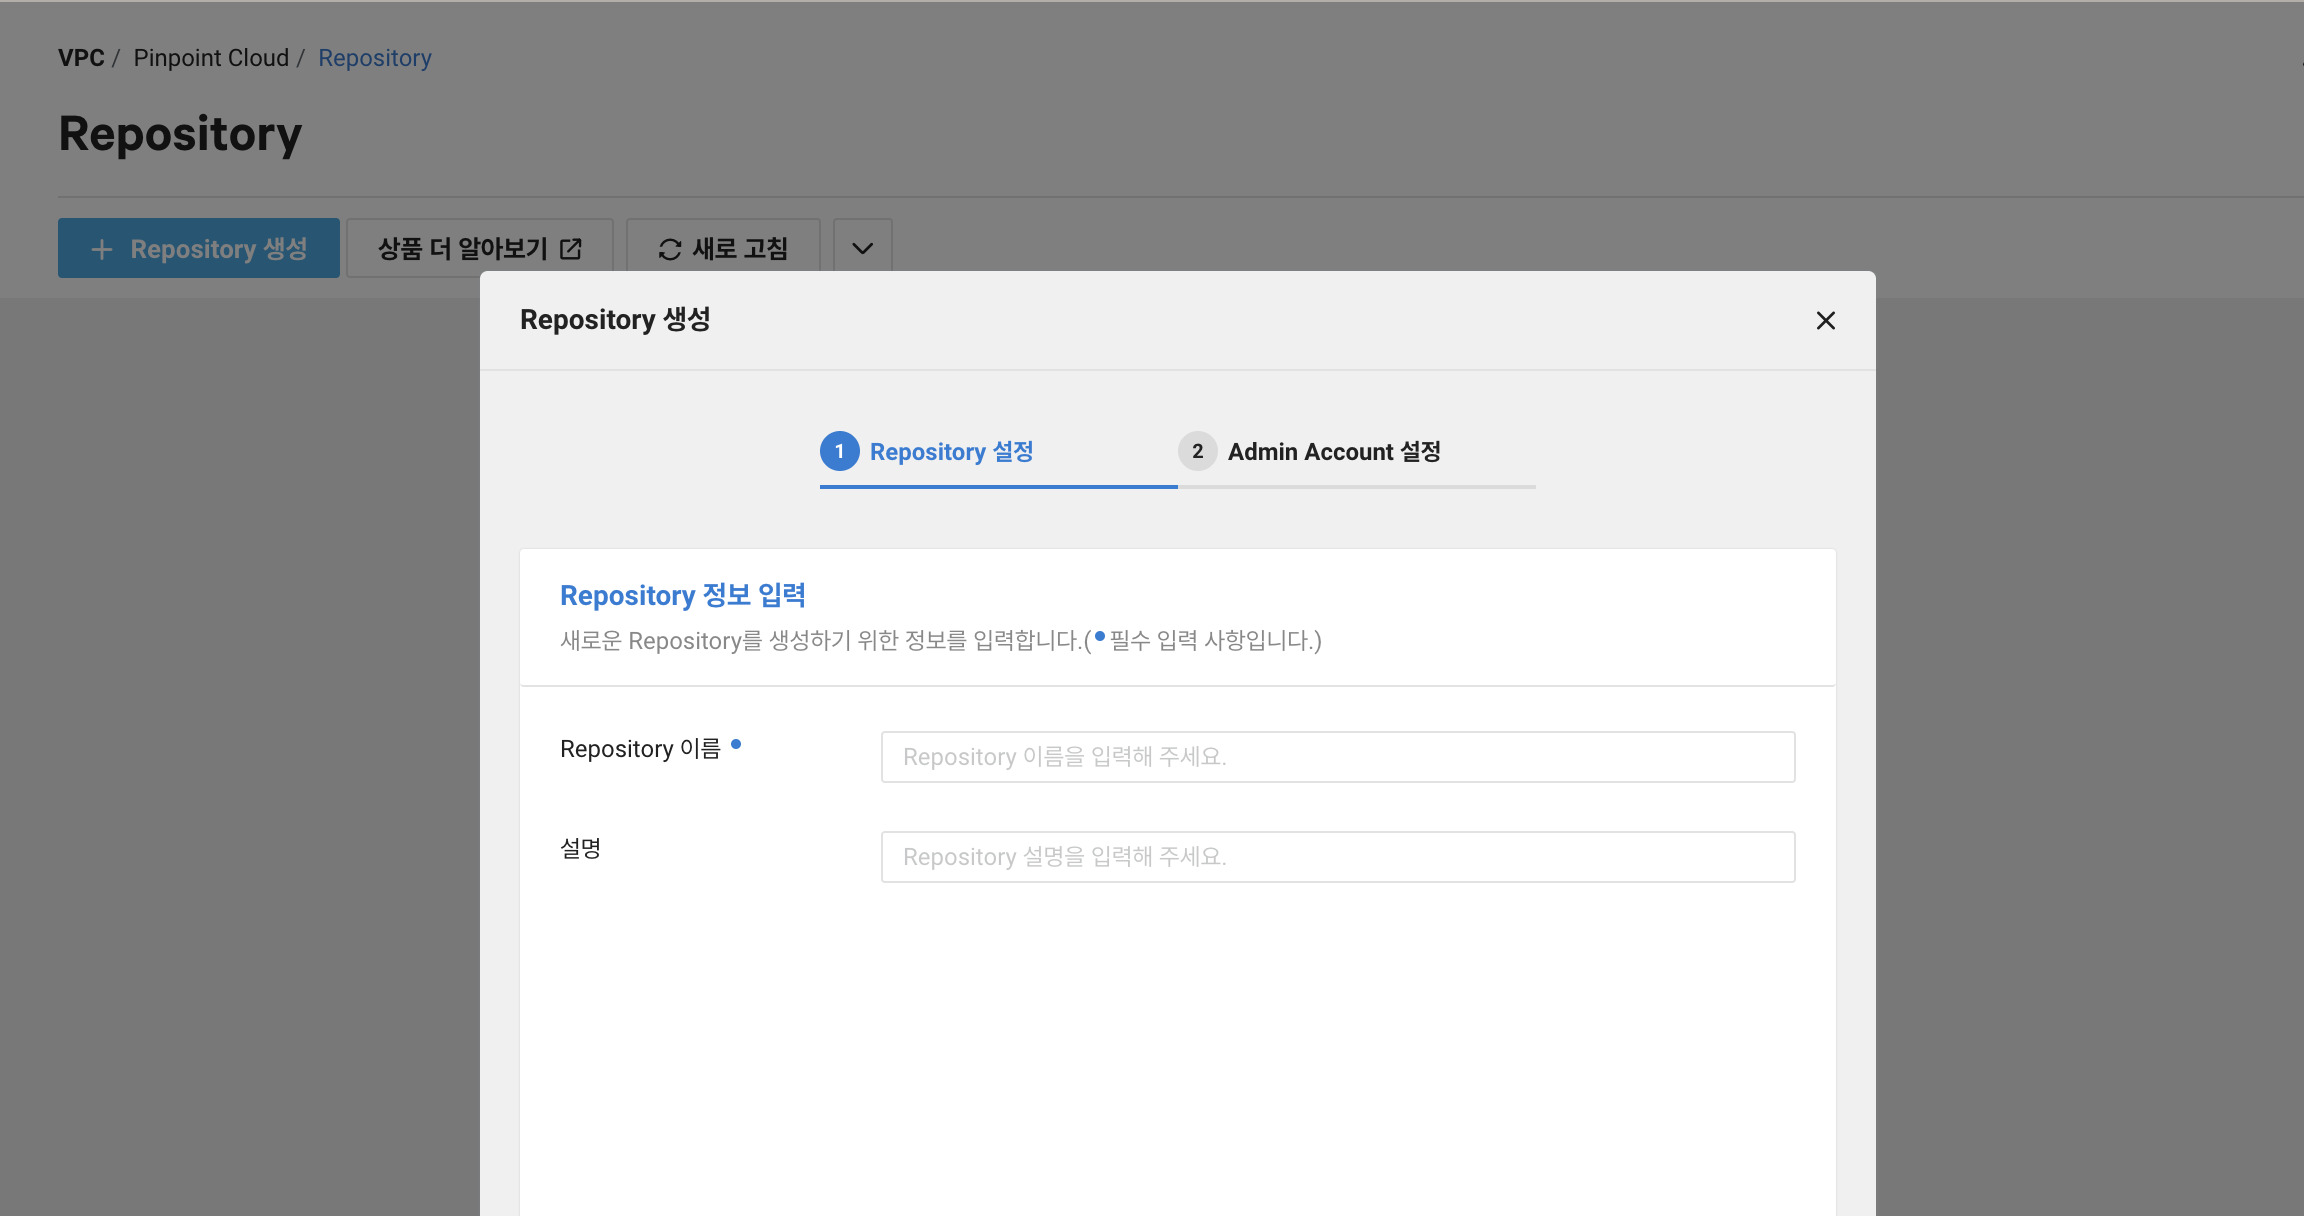Viewport: 2304px width, 1216px height.
Task: Click the 새로 고침 button label
Action: tap(740, 248)
